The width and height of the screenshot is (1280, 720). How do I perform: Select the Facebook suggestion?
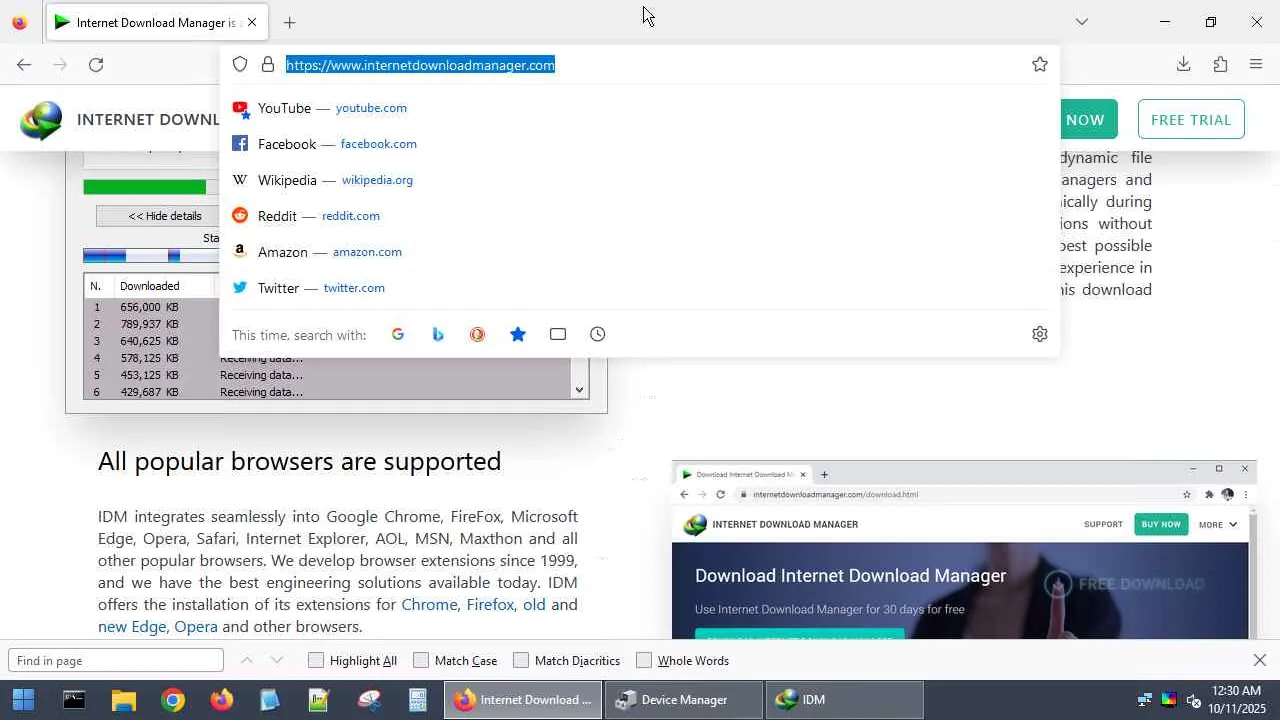pyautogui.click(x=639, y=144)
